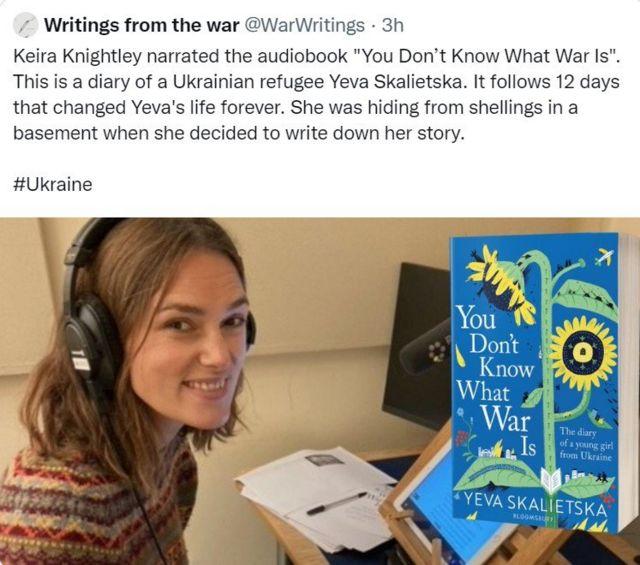Click the 'You Don't Know What War Is' cover title
The image size is (640, 565).
(496, 380)
